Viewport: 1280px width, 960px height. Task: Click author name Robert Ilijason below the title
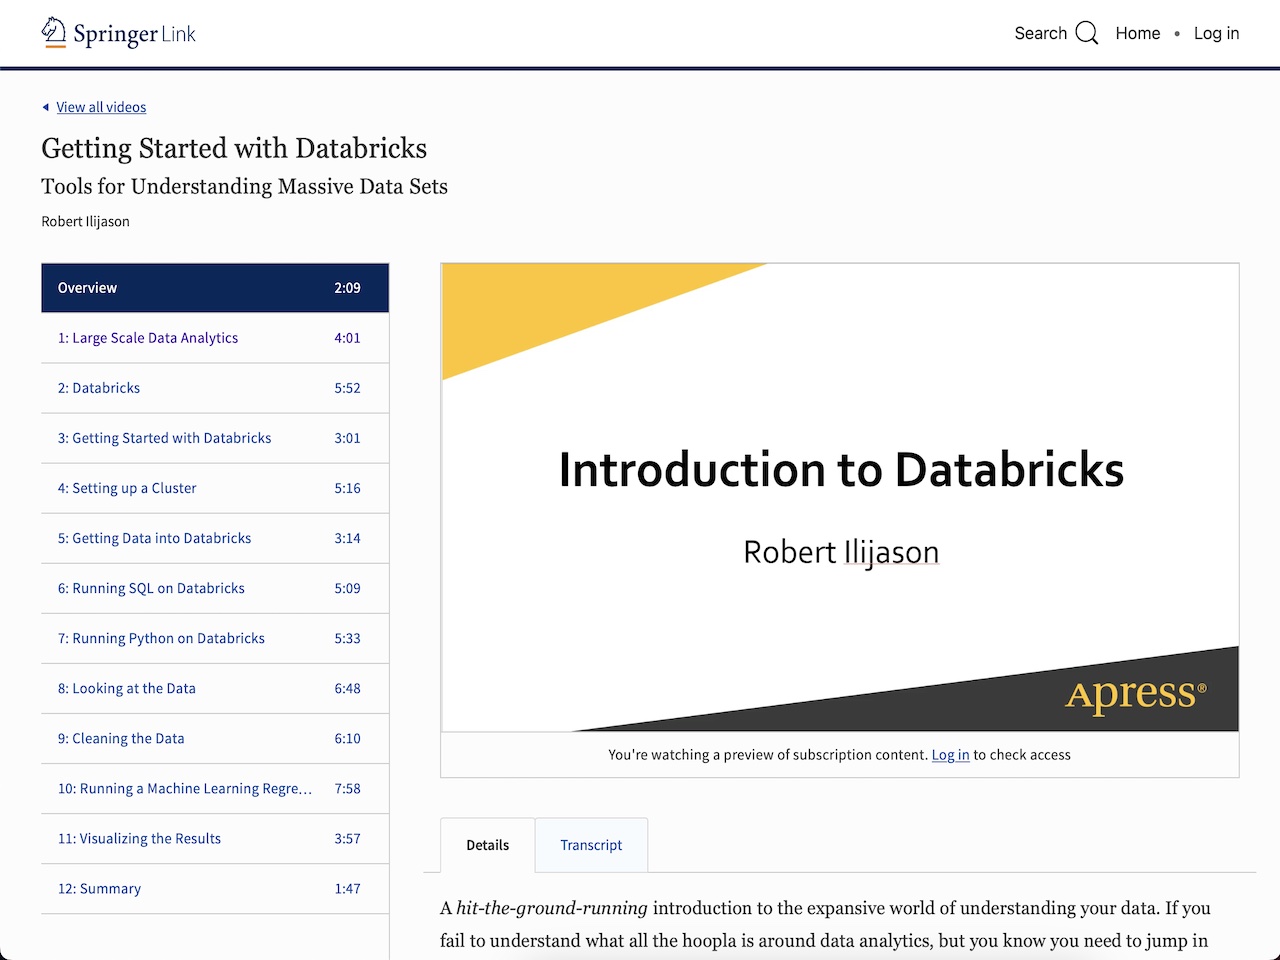click(x=85, y=221)
